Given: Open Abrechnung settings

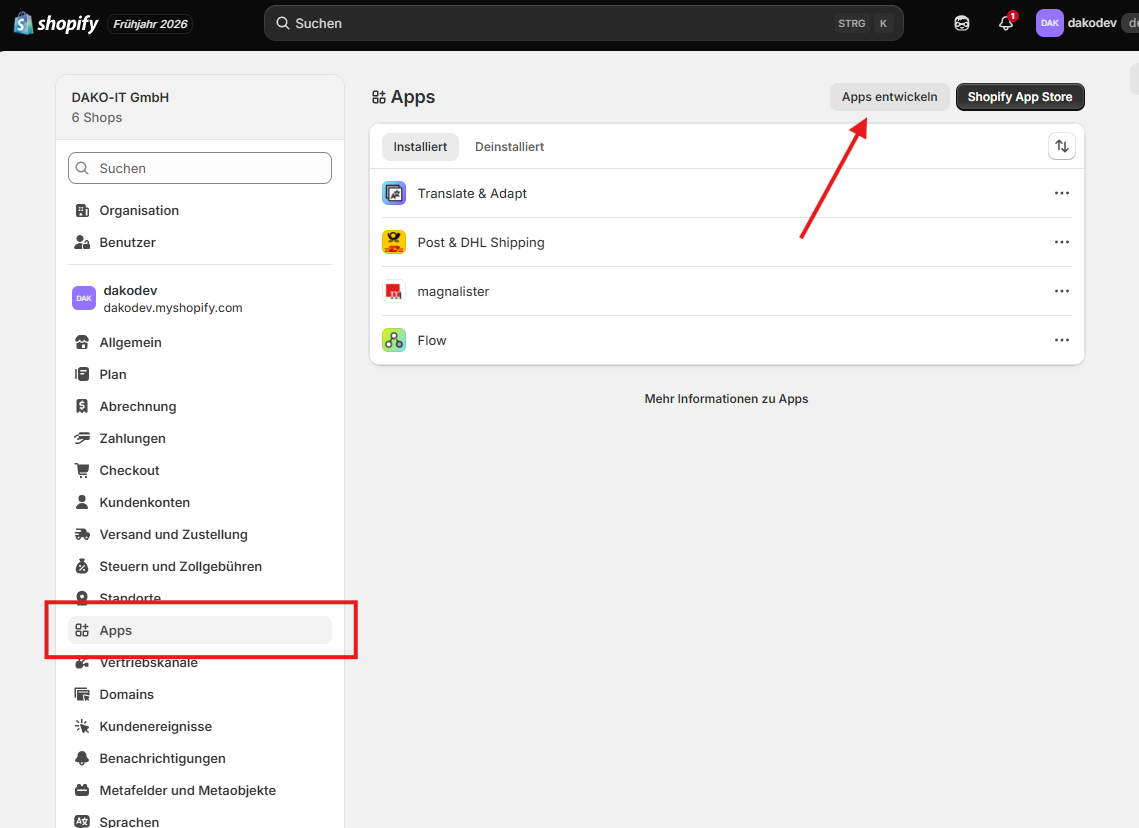Looking at the screenshot, I should click(200, 406).
